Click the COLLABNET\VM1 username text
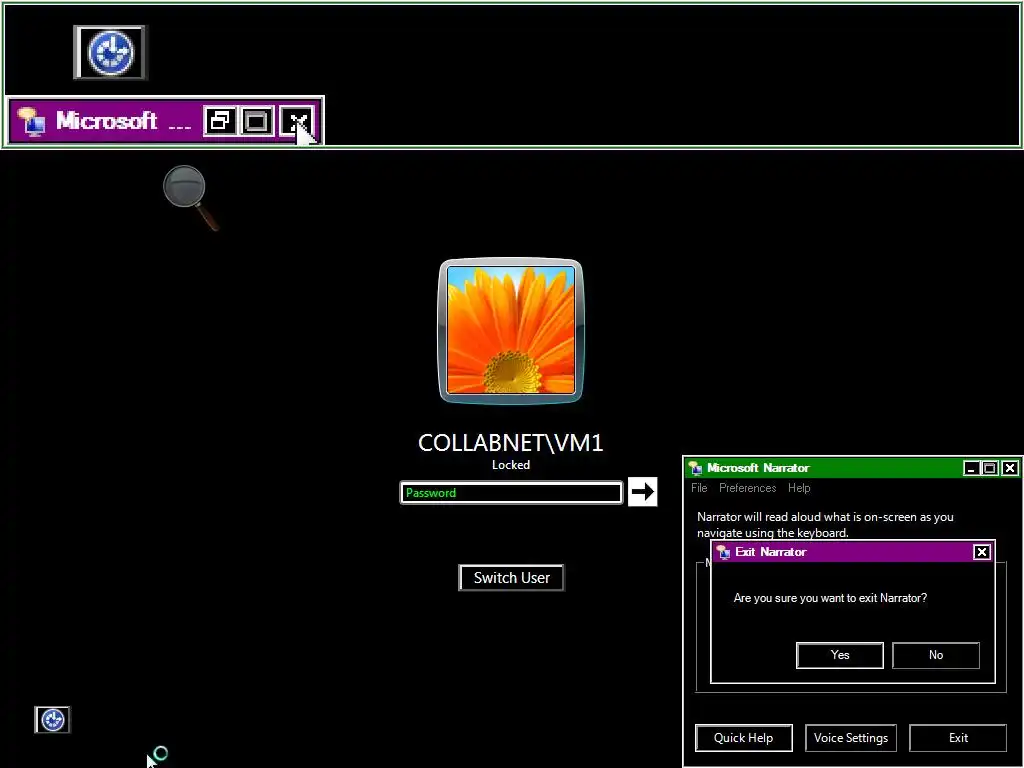Image resolution: width=1024 pixels, height=768 pixels. [x=511, y=443]
